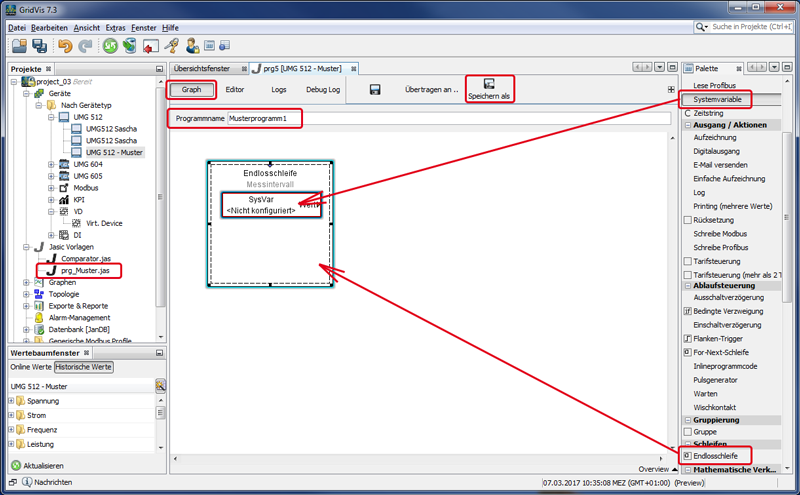Viewport: 800px width, 495px height.
Task: Select Endlosschleife in the Palette
Action: (x=715, y=456)
